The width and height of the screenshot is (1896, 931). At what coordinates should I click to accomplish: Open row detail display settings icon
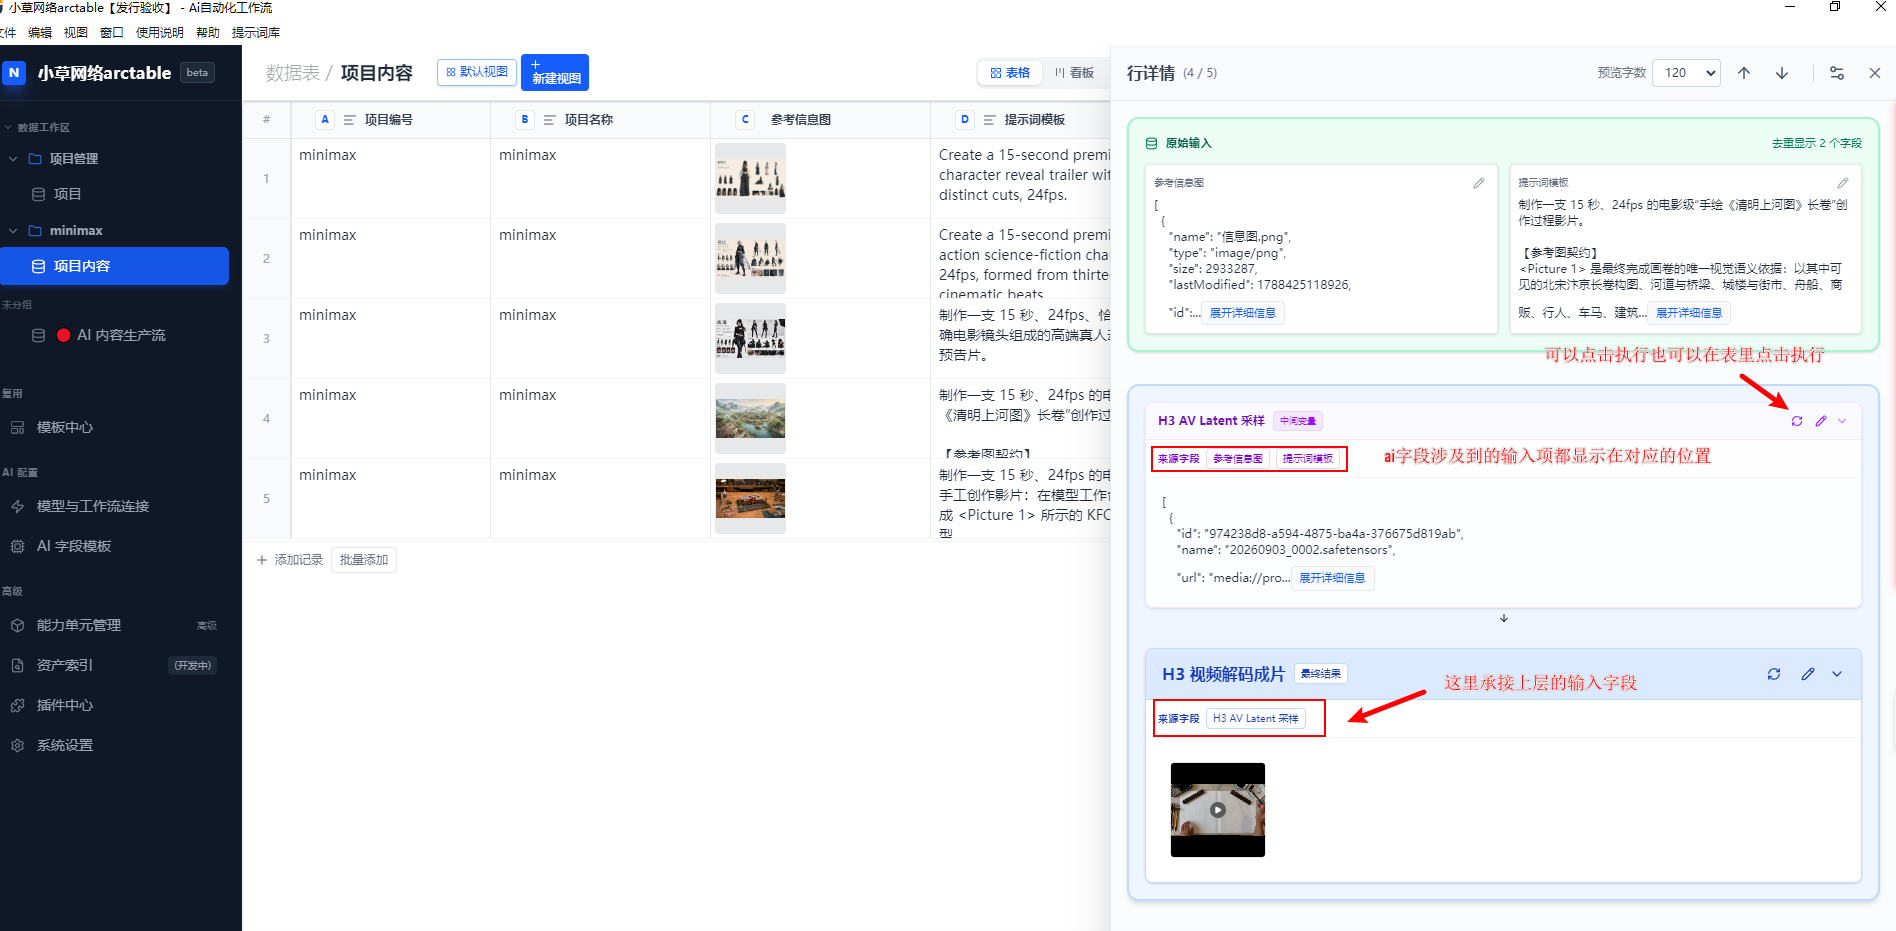tap(1837, 73)
